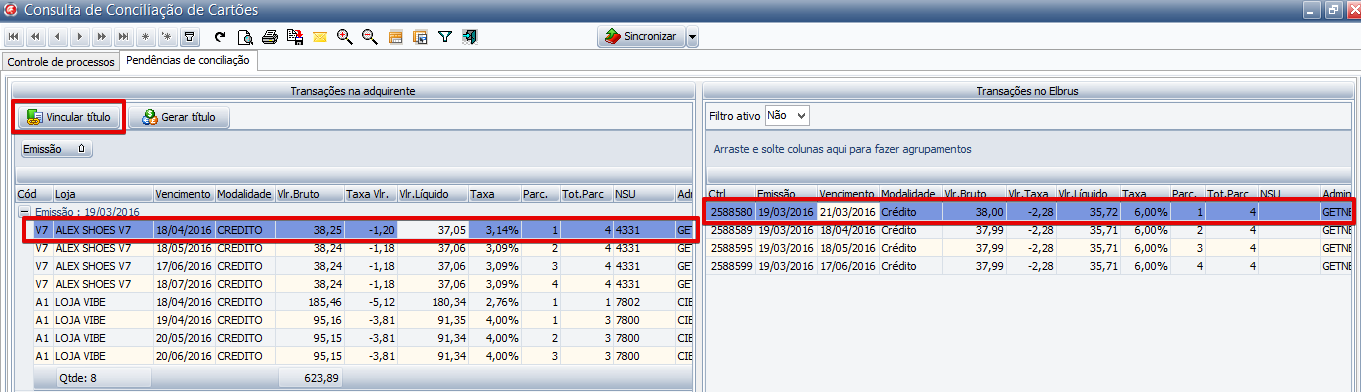This screenshot has width=1361, height=392.
Task: Go to last record navigation button
Action: point(124,37)
